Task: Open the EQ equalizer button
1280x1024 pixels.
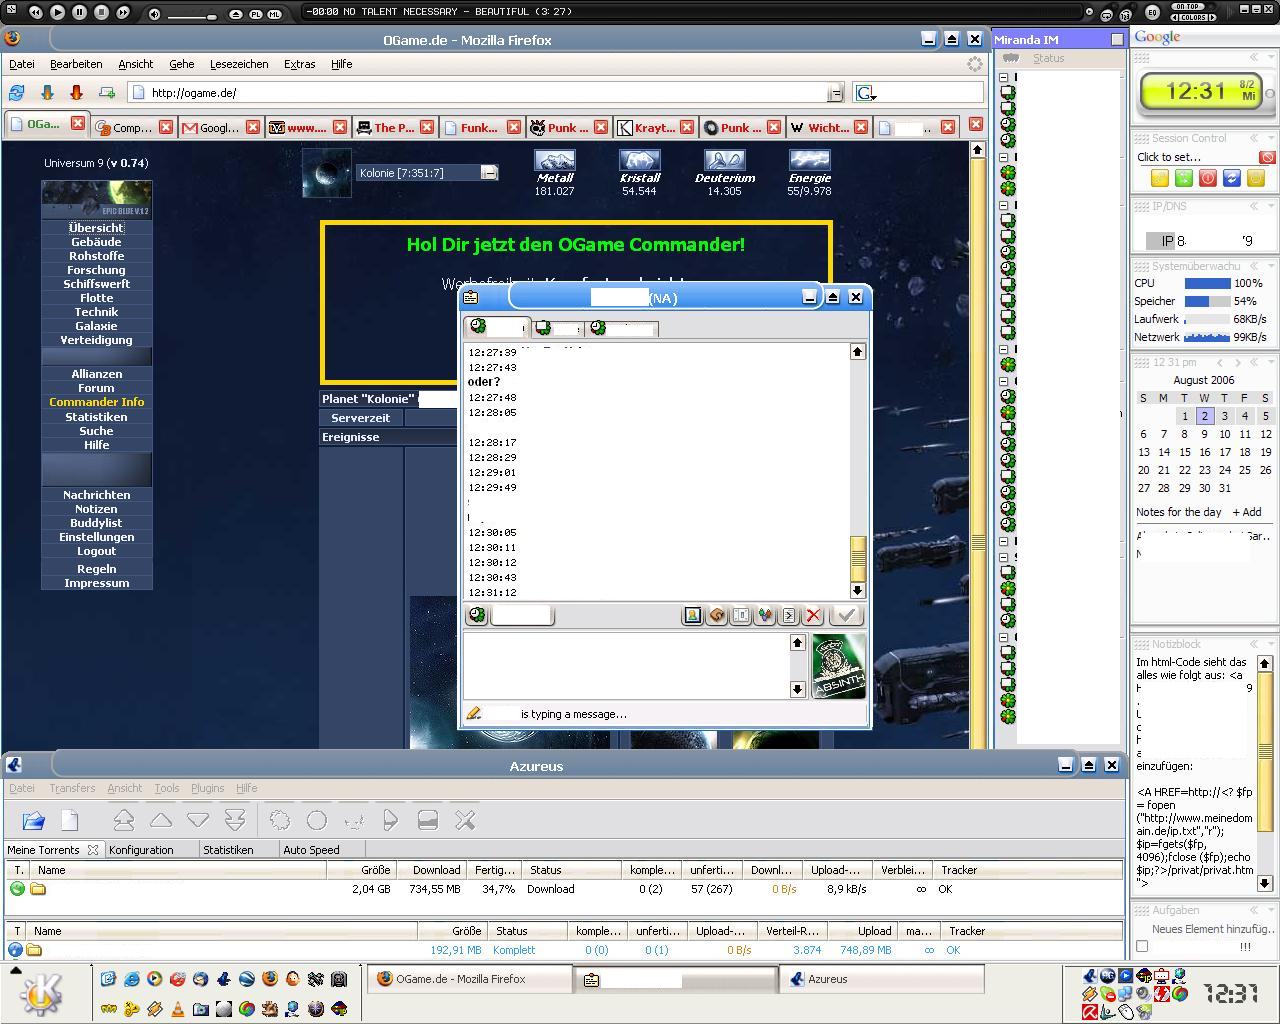Action: click(x=1152, y=13)
